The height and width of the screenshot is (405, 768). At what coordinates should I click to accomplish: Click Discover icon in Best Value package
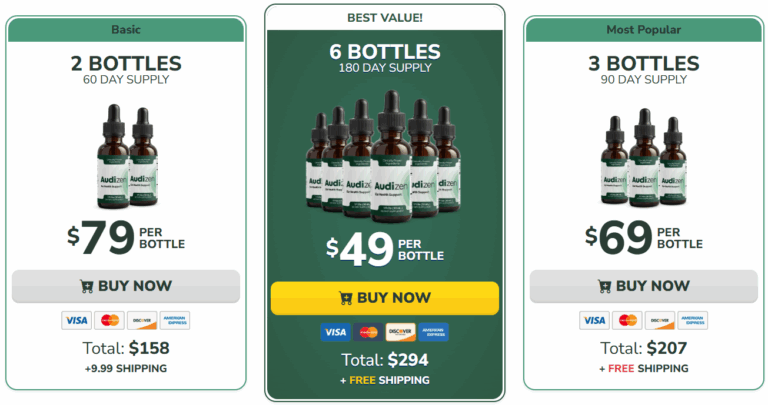click(401, 332)
